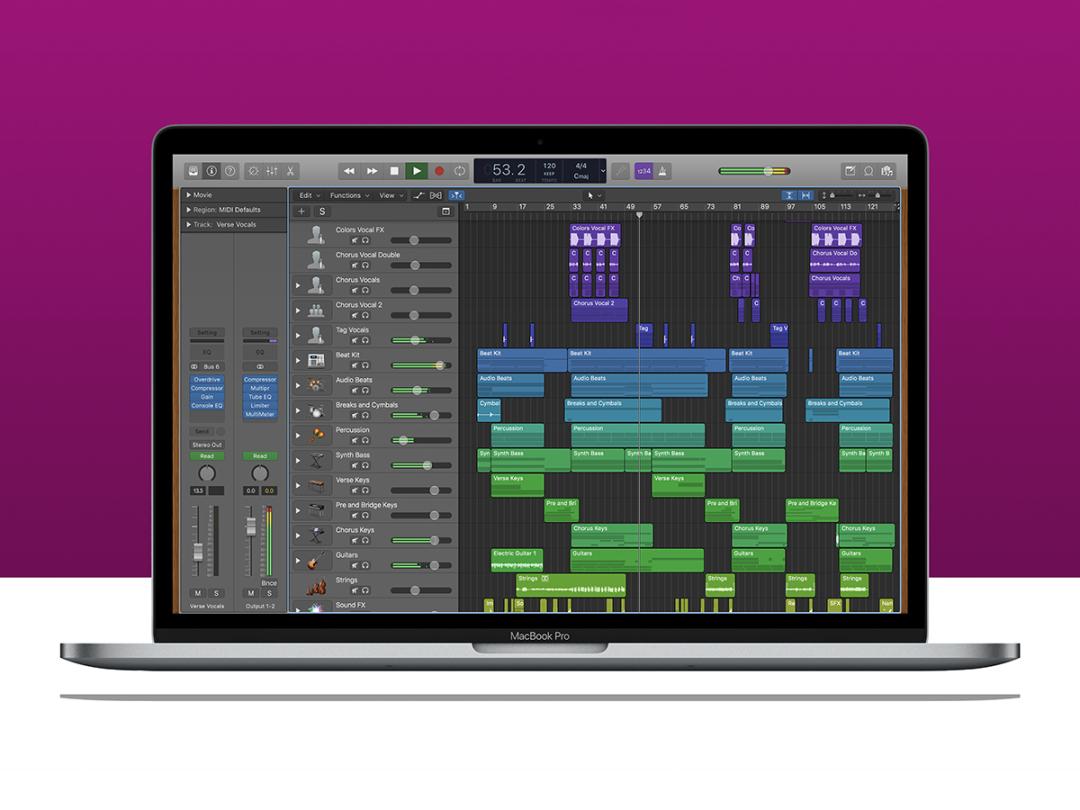Click the Quick Help question mark icon
Viewport: 1080px width, 810px height.
(230, 171)
